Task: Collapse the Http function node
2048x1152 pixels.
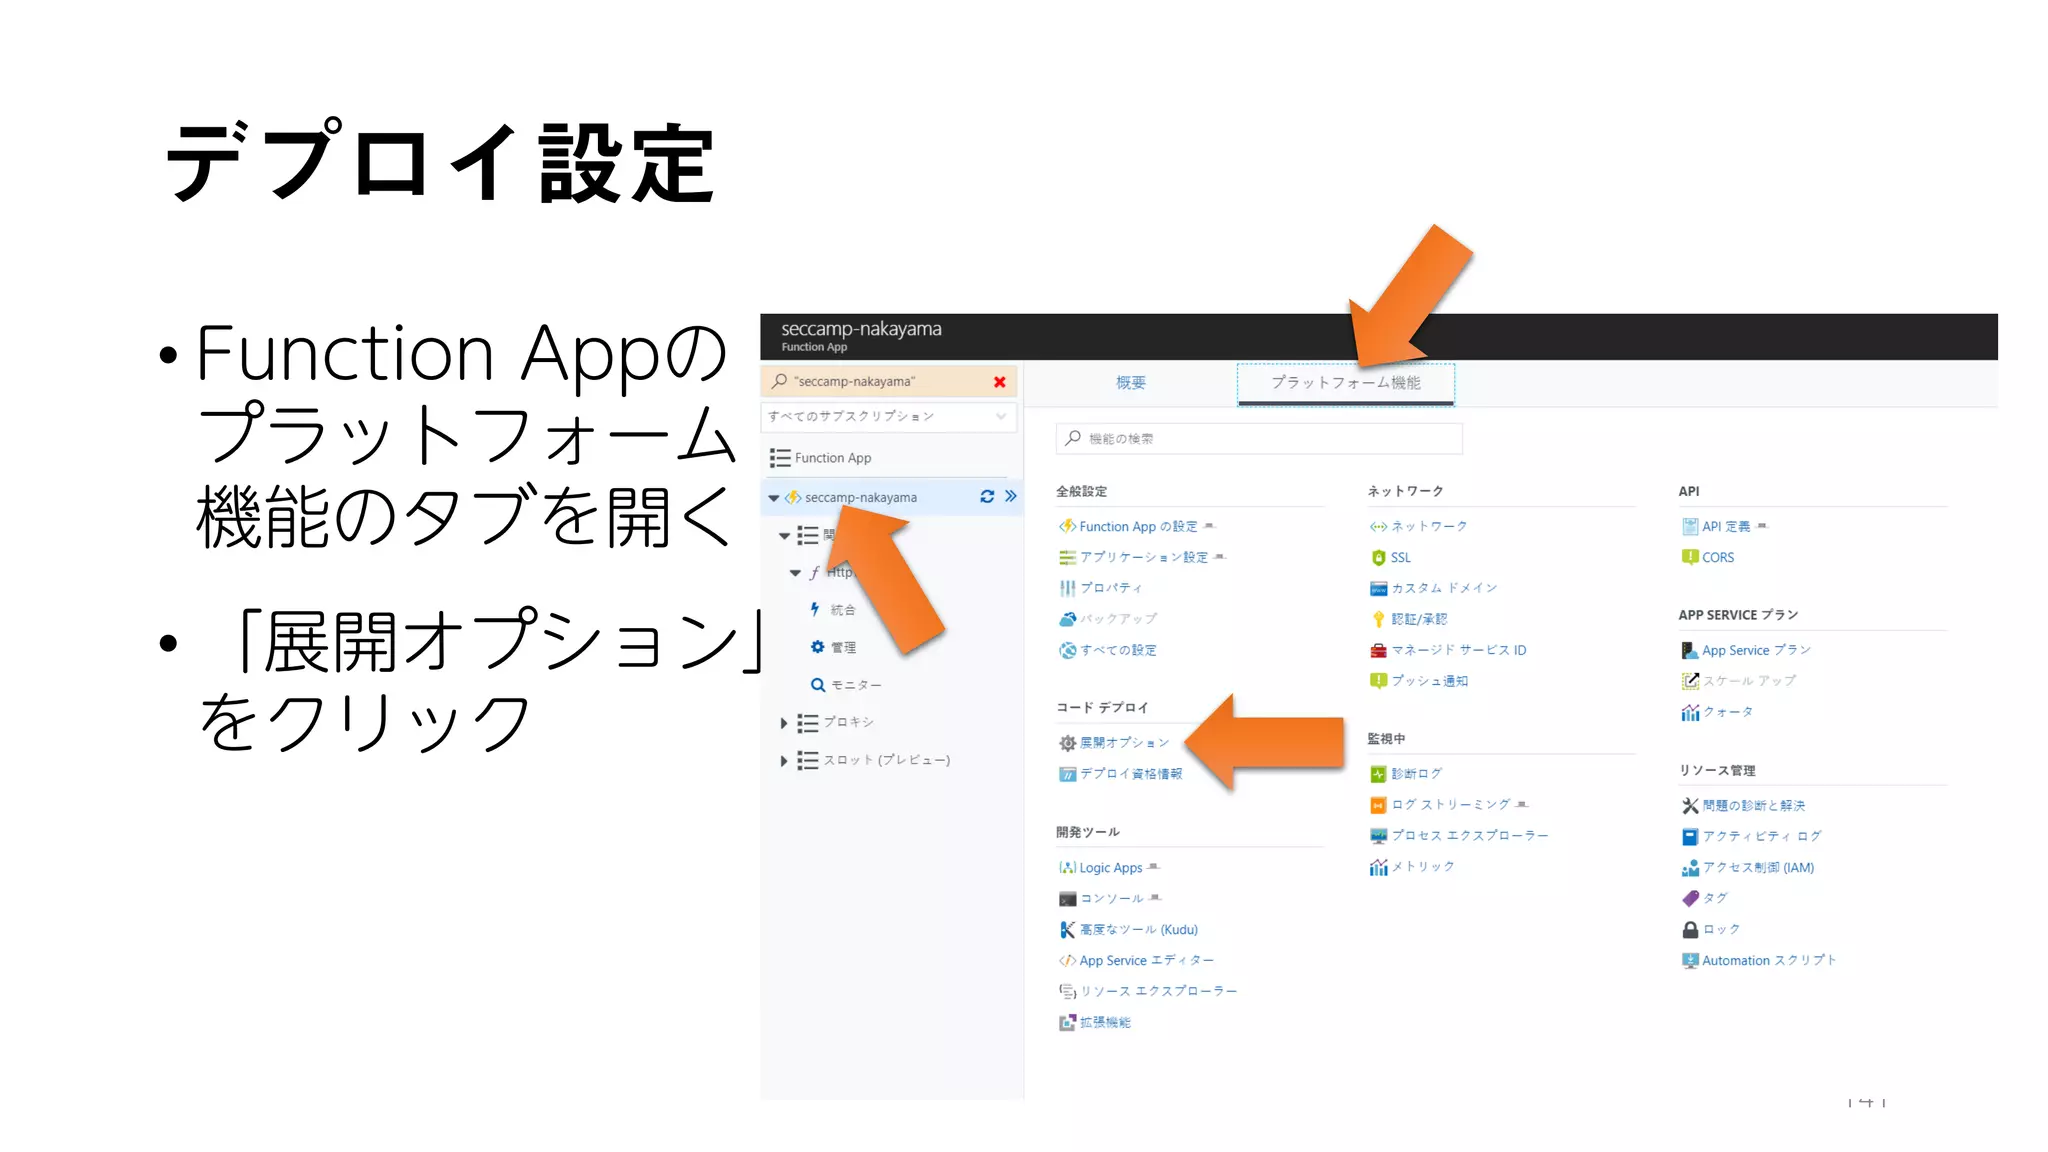Action: click(795, 573)
